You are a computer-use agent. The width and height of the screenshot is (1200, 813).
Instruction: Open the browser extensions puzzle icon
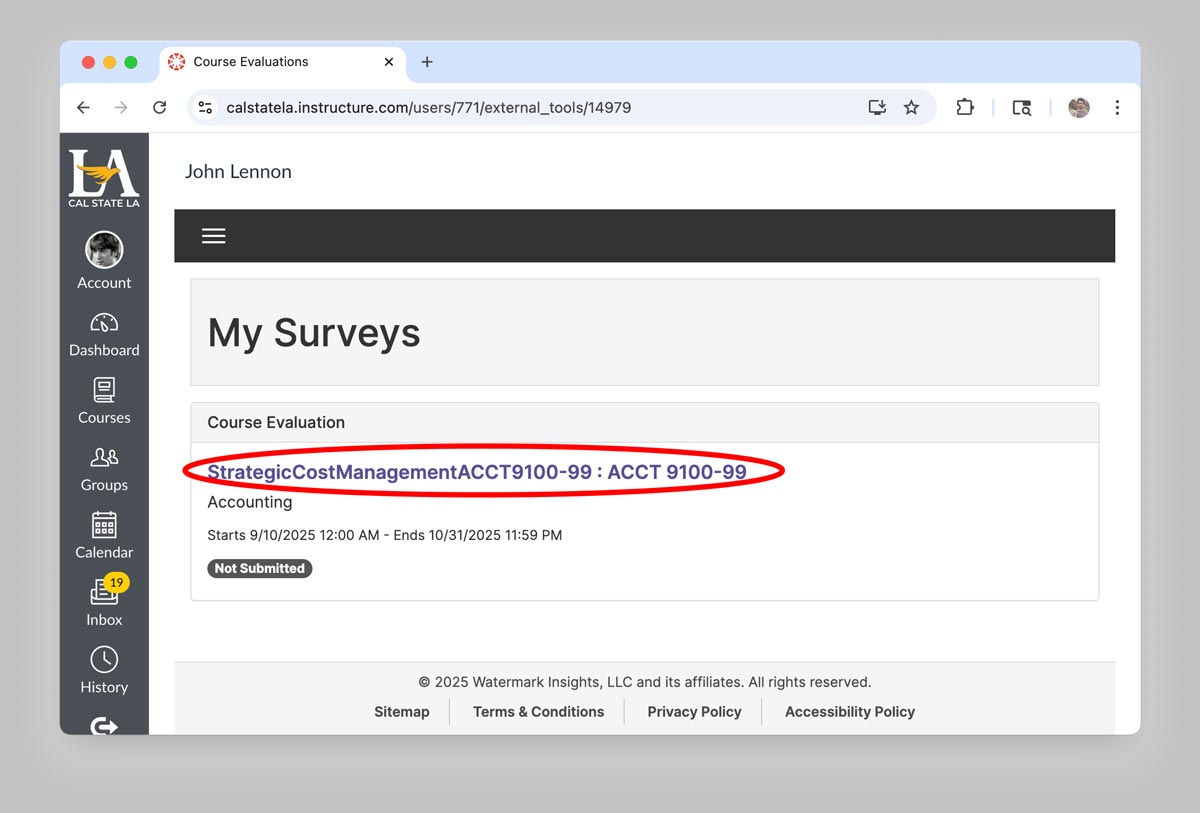tap(964, 107)
